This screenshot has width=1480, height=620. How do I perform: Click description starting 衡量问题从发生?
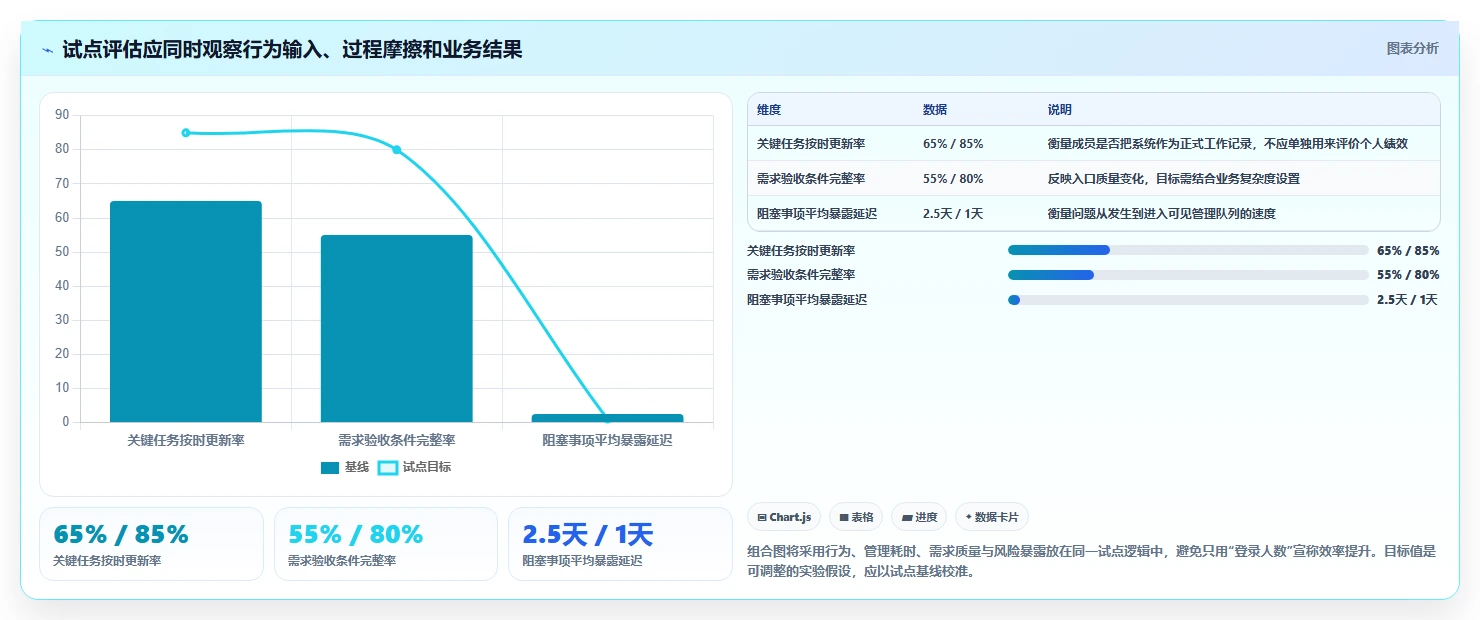click(1161, 213)
